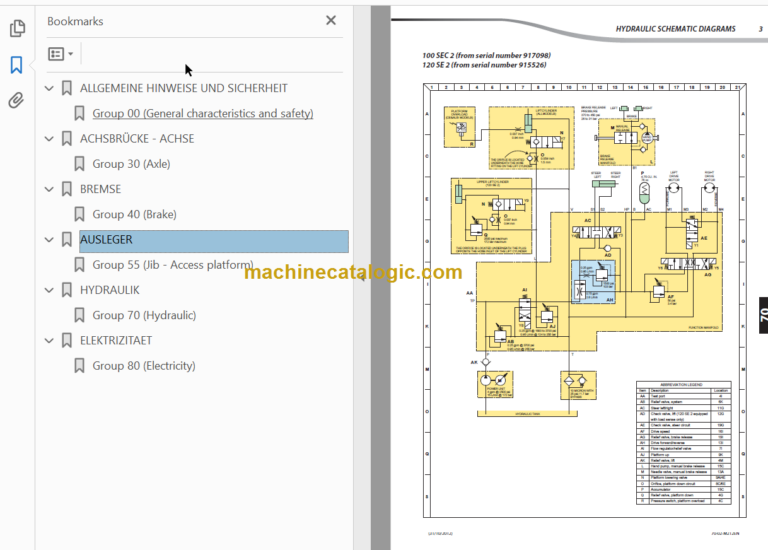Click the bookmark icon beside BREMSE
Screen dimensions: 768x550
tap(67, 189)
